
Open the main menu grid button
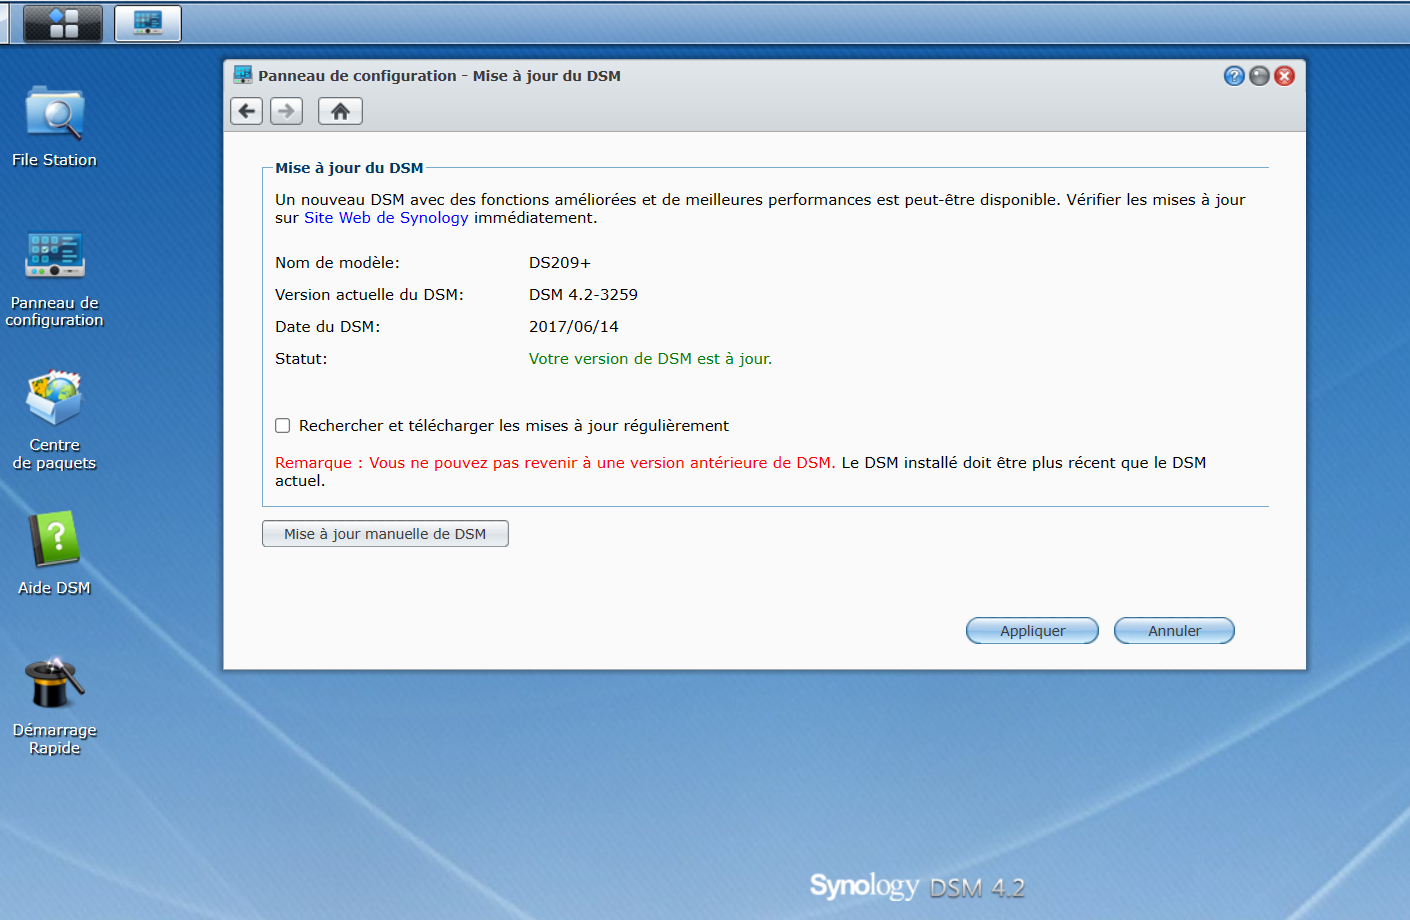tap(63, 23)
